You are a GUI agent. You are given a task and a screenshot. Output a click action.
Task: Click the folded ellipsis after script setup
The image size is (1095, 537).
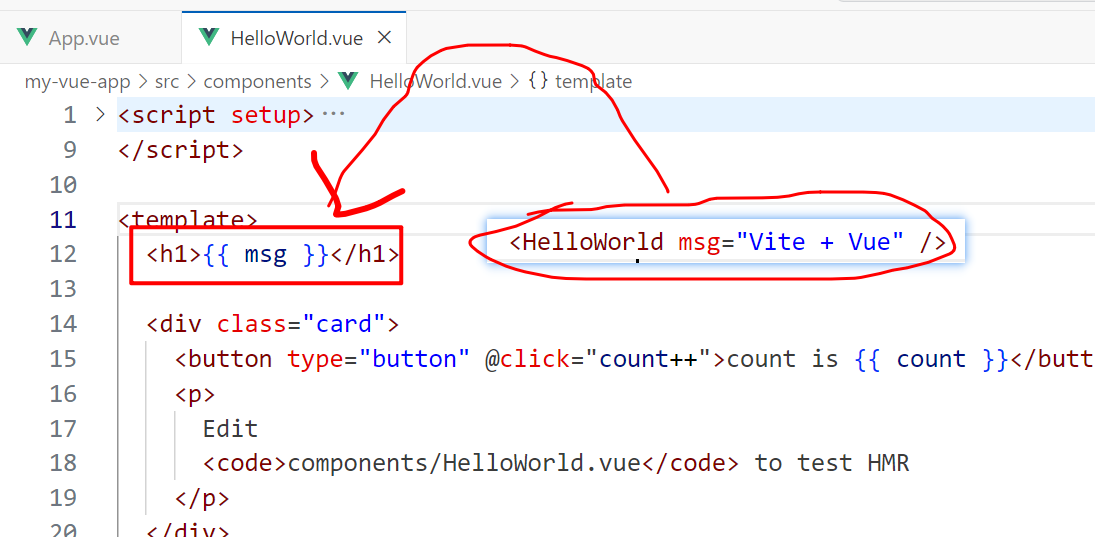click(x=333, y=115)
